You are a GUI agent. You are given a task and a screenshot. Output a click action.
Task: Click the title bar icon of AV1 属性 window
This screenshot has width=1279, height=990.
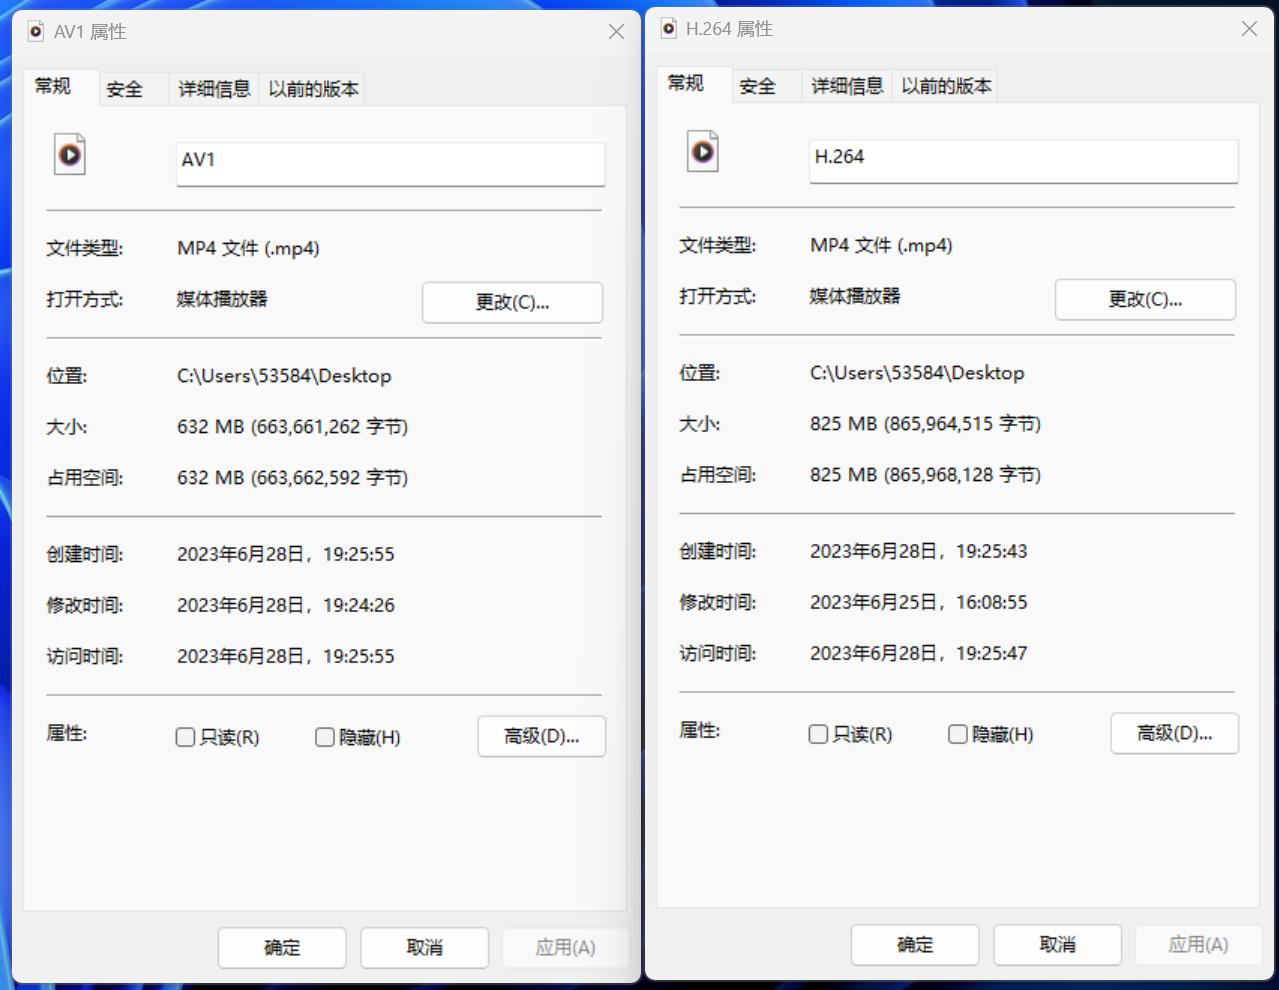[39, 31]
